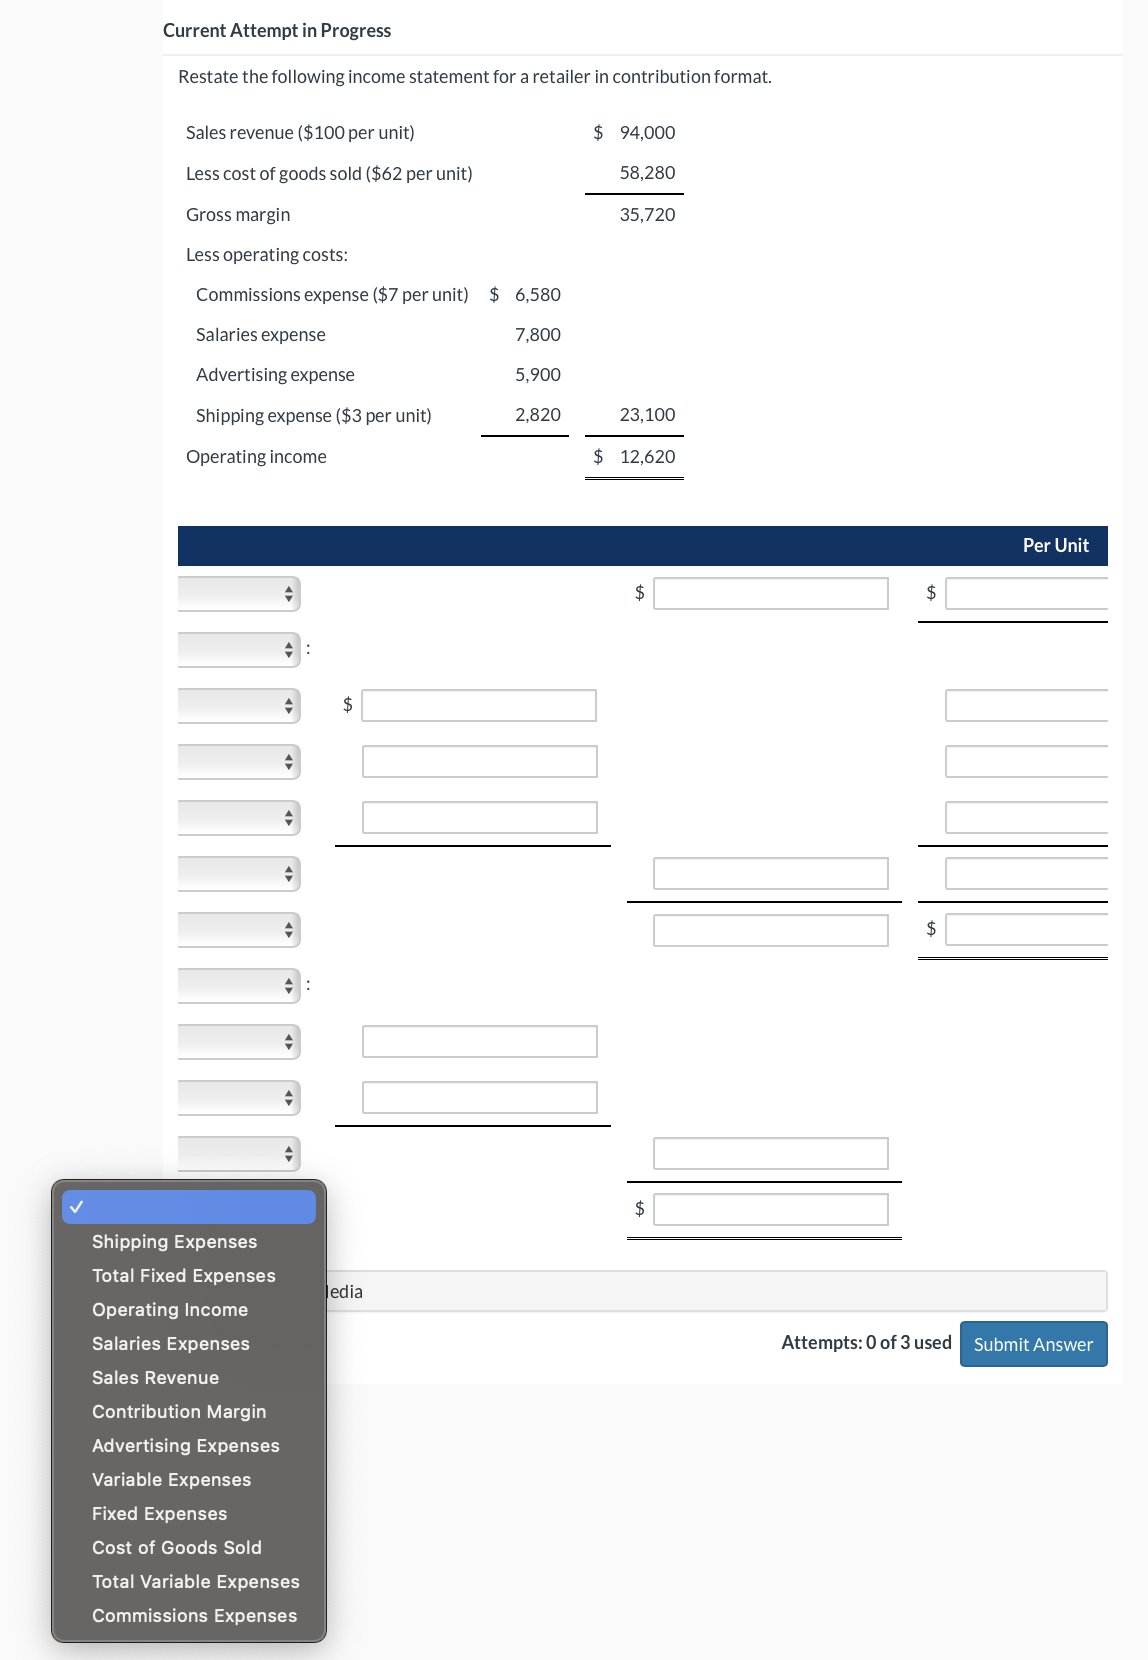Image resolution: width=1148 pixels, height=1660 pixels.
Task: Click the 23,100 total operating costs value
Action: (647, 414)
